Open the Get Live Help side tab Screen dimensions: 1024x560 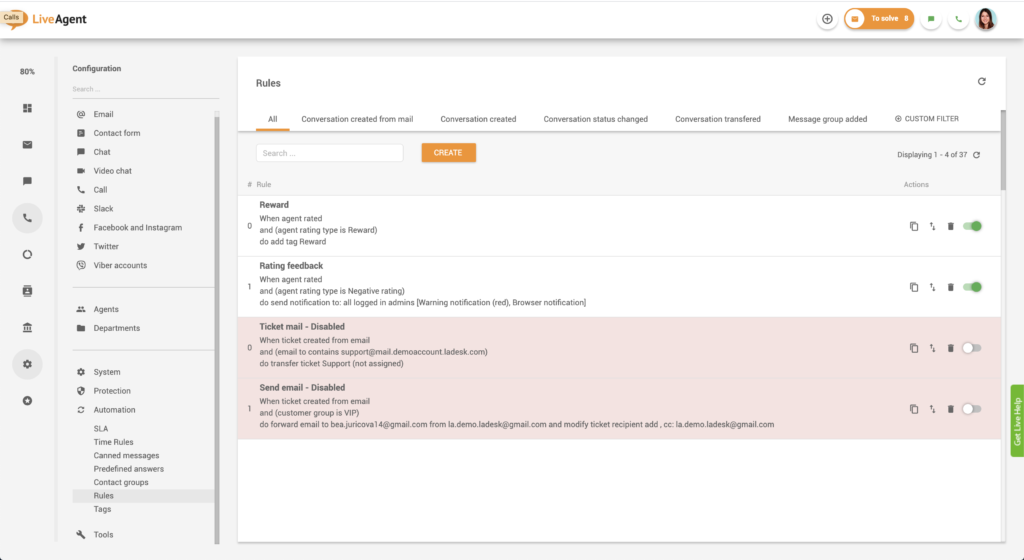point(1017,421)
